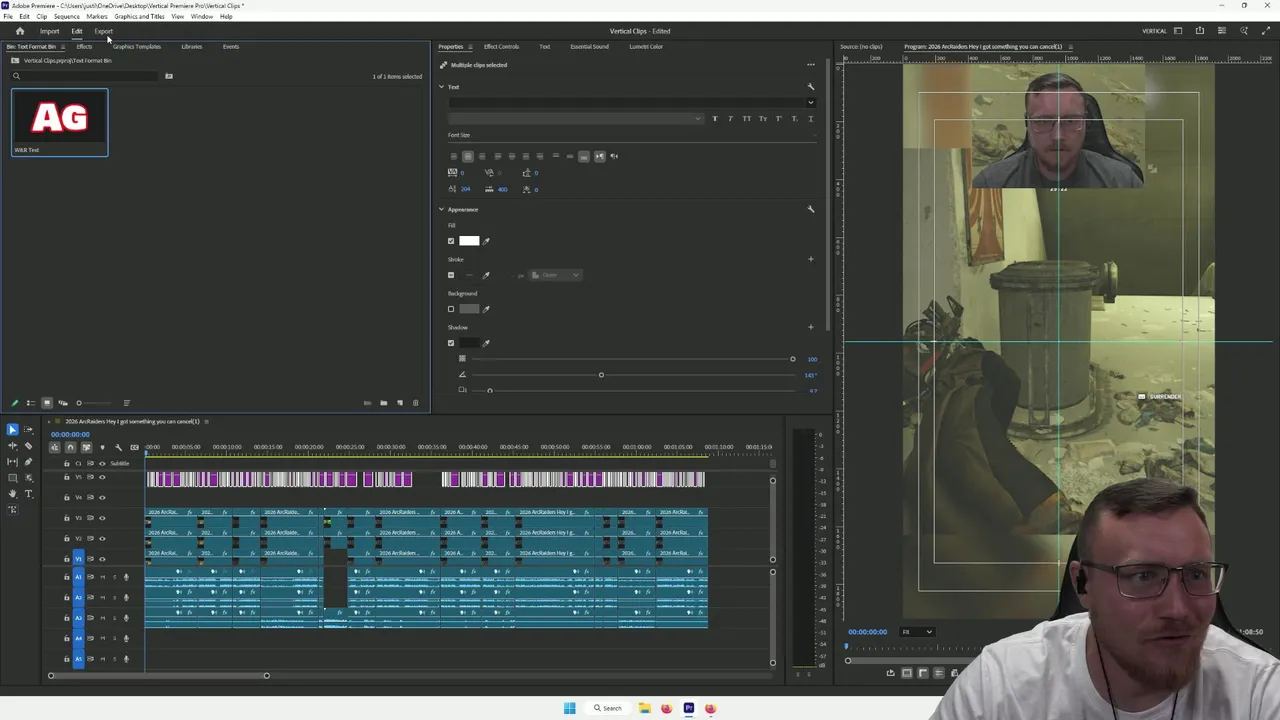Screen dimensions: 1280x720
Task: Apply Faux Italic text style
Action: click(731, 119)
